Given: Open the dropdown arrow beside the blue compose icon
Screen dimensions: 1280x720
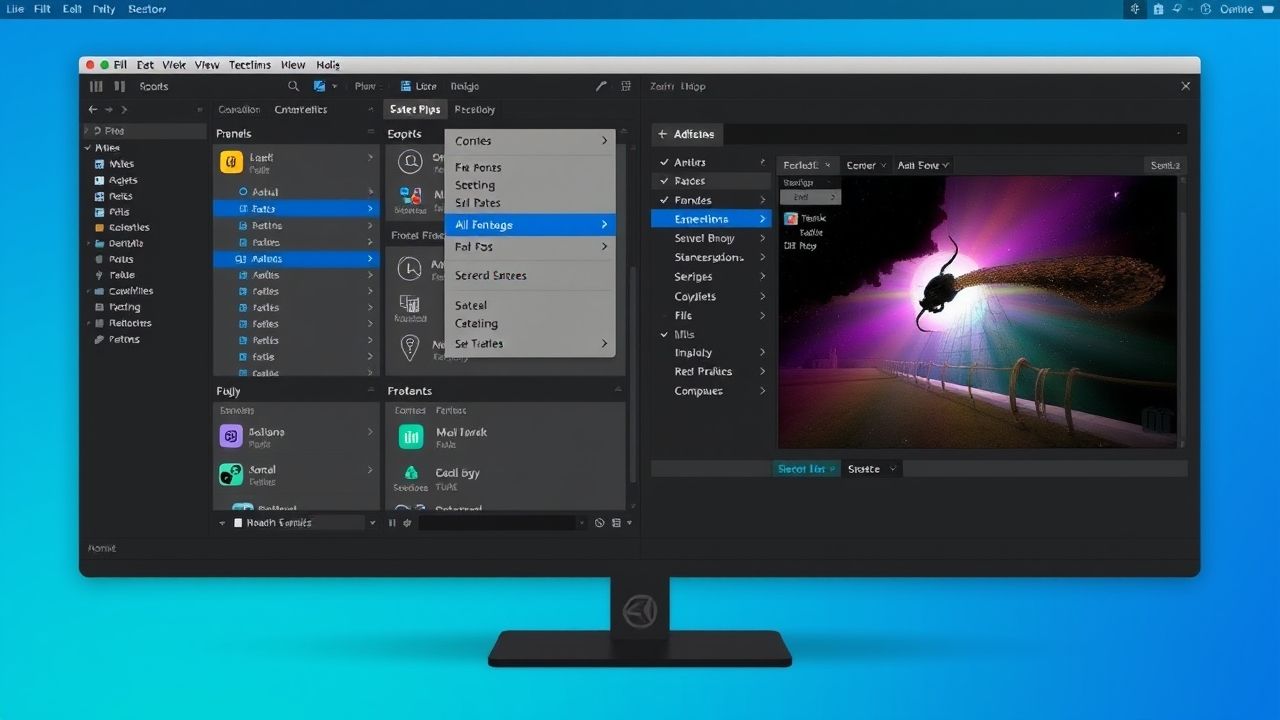Looking at the screenshot, I should [335, 87].
